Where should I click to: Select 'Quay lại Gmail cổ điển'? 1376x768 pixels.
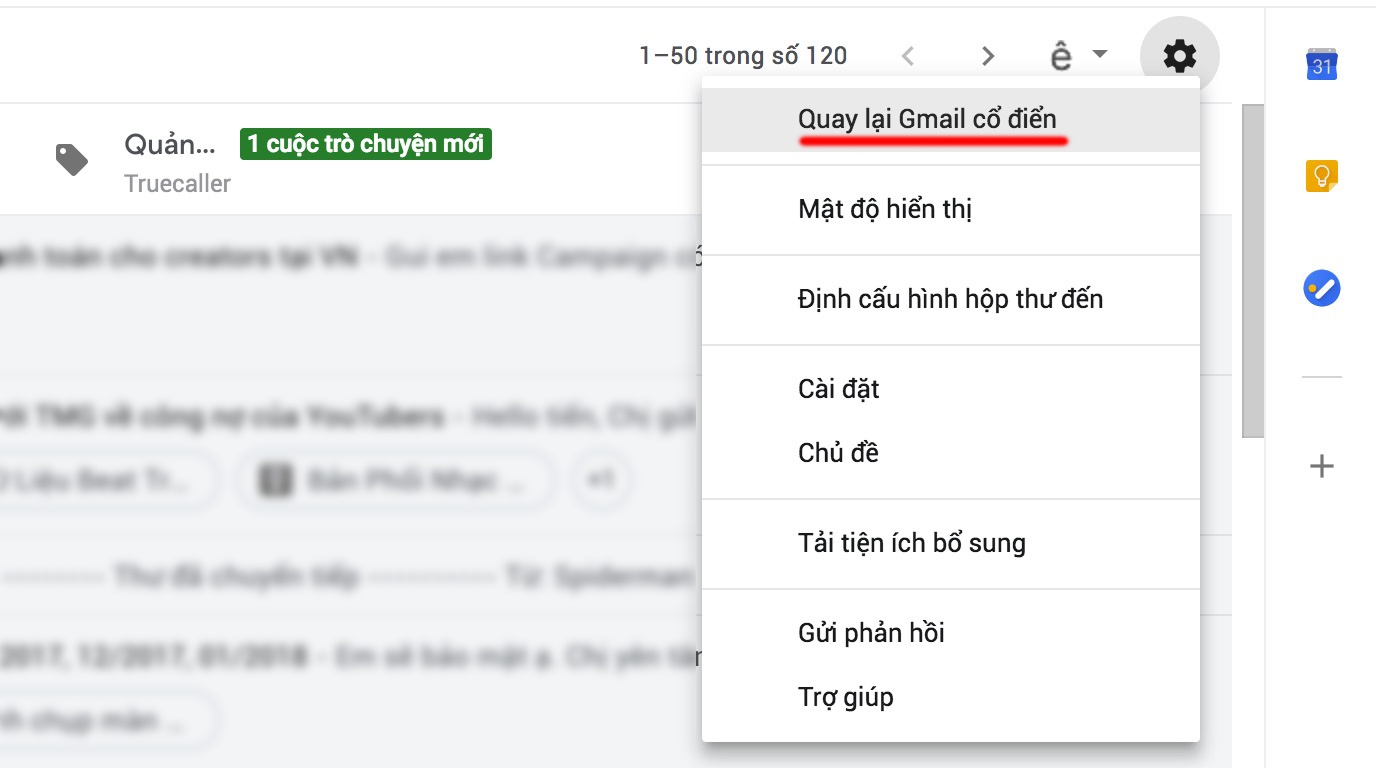930,119
